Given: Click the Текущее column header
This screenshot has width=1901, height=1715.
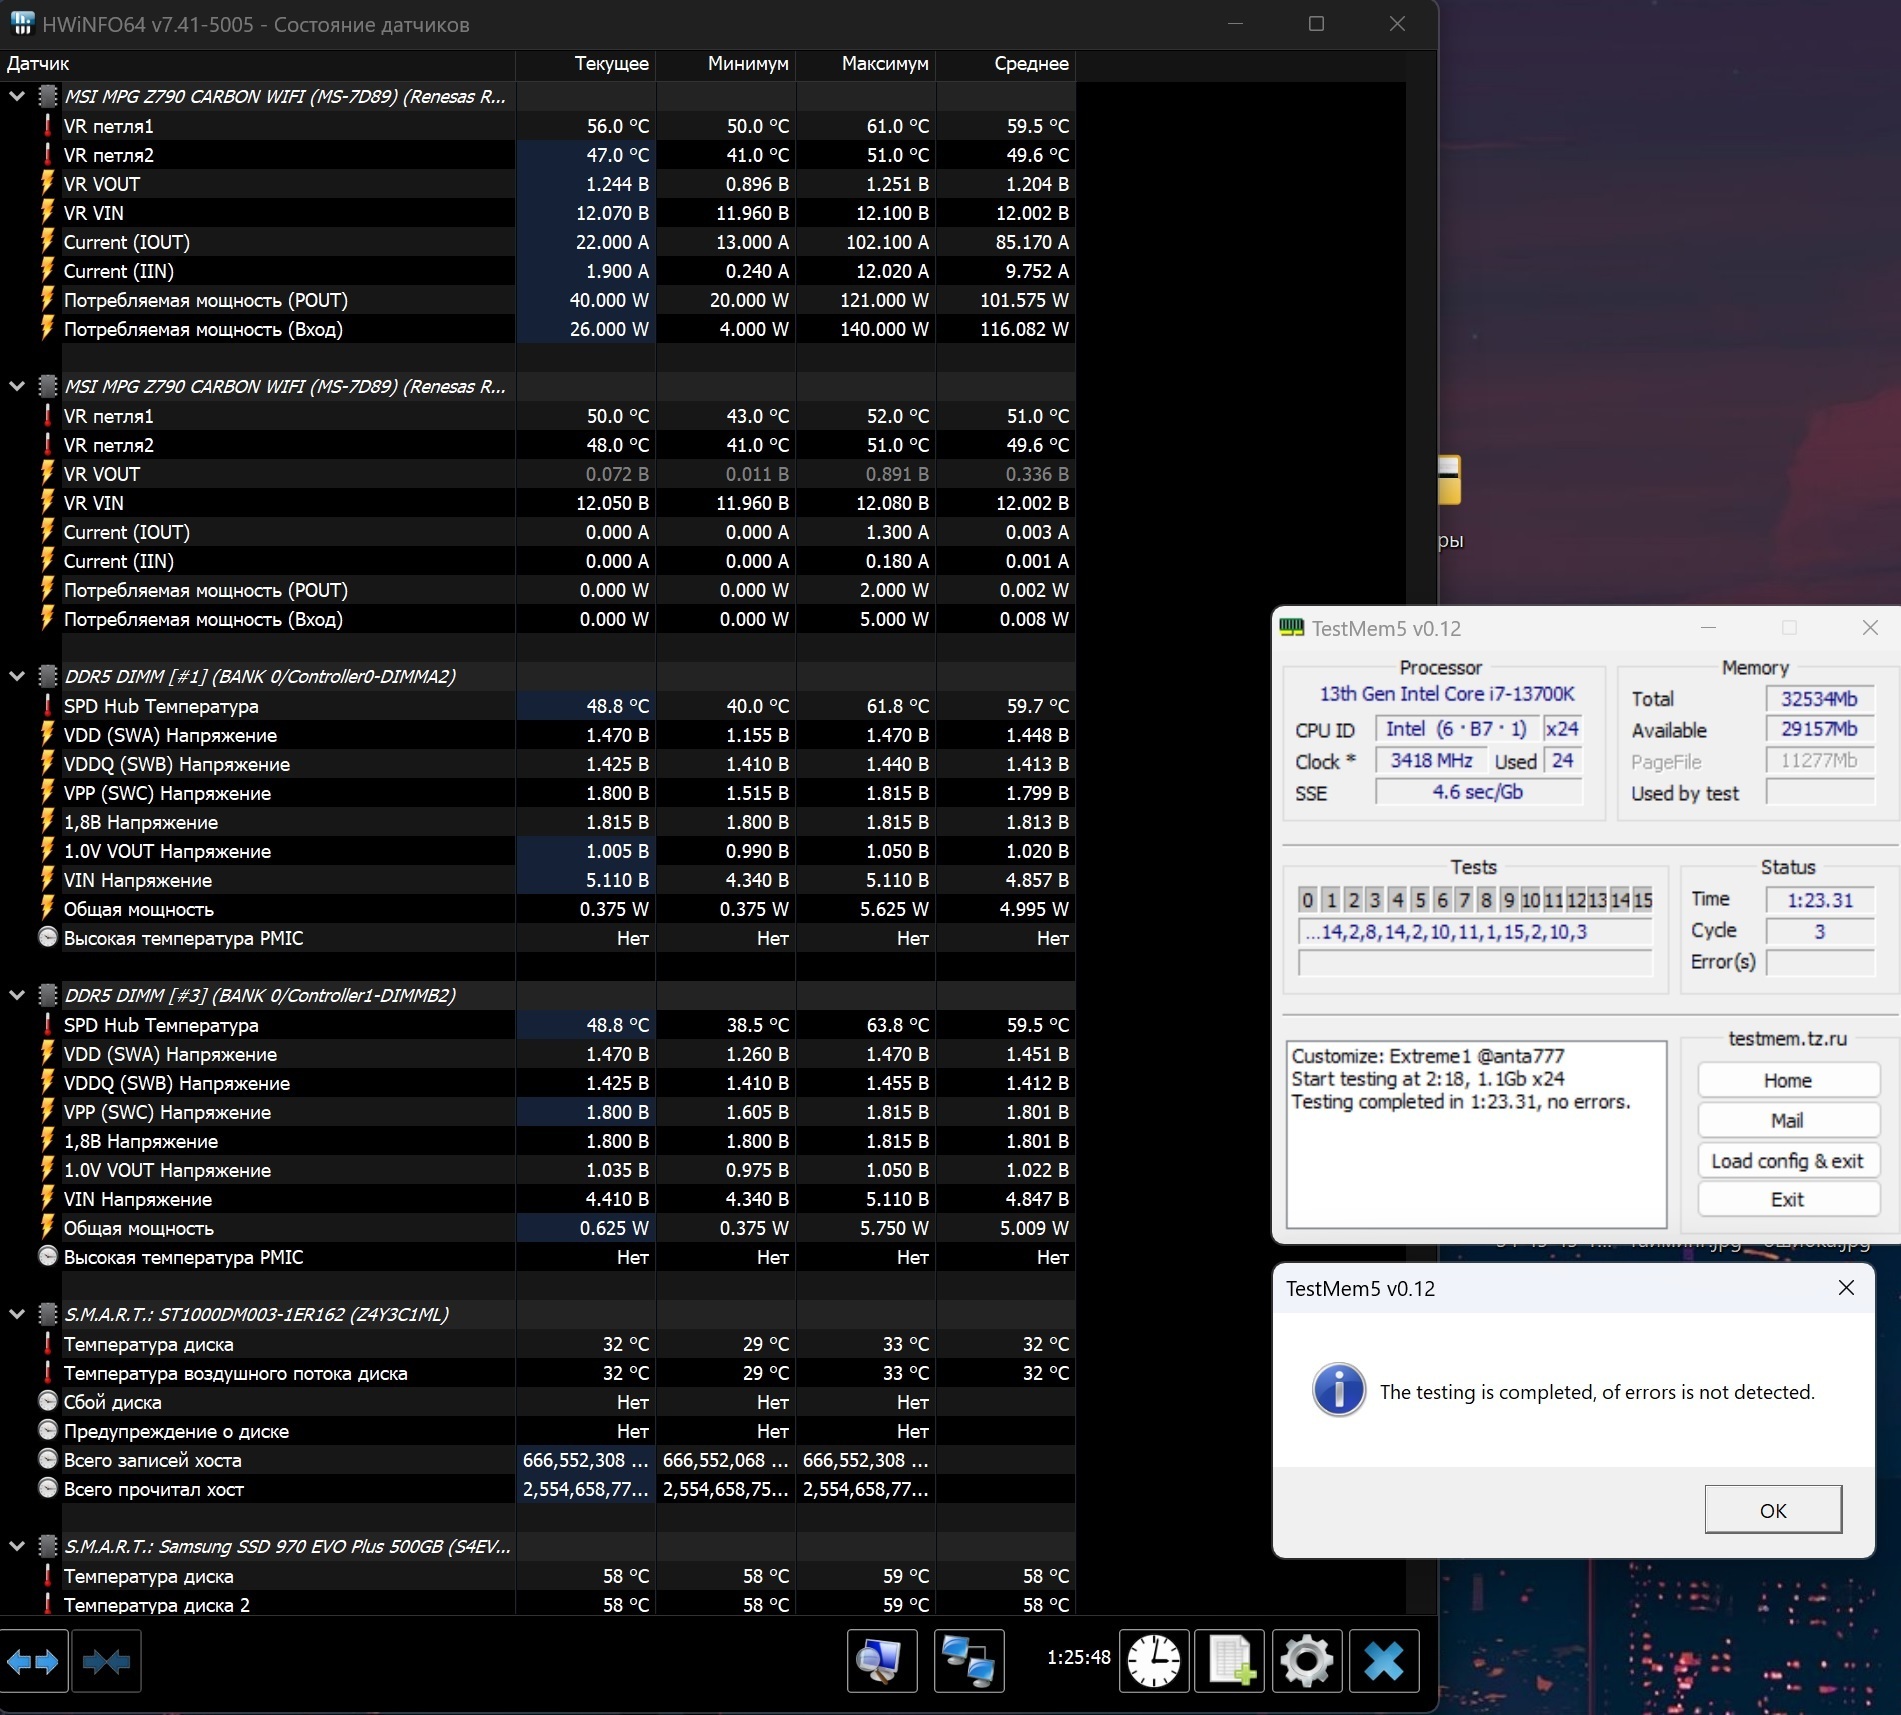Looking at the screenshot, I should (x=586, y=64).
